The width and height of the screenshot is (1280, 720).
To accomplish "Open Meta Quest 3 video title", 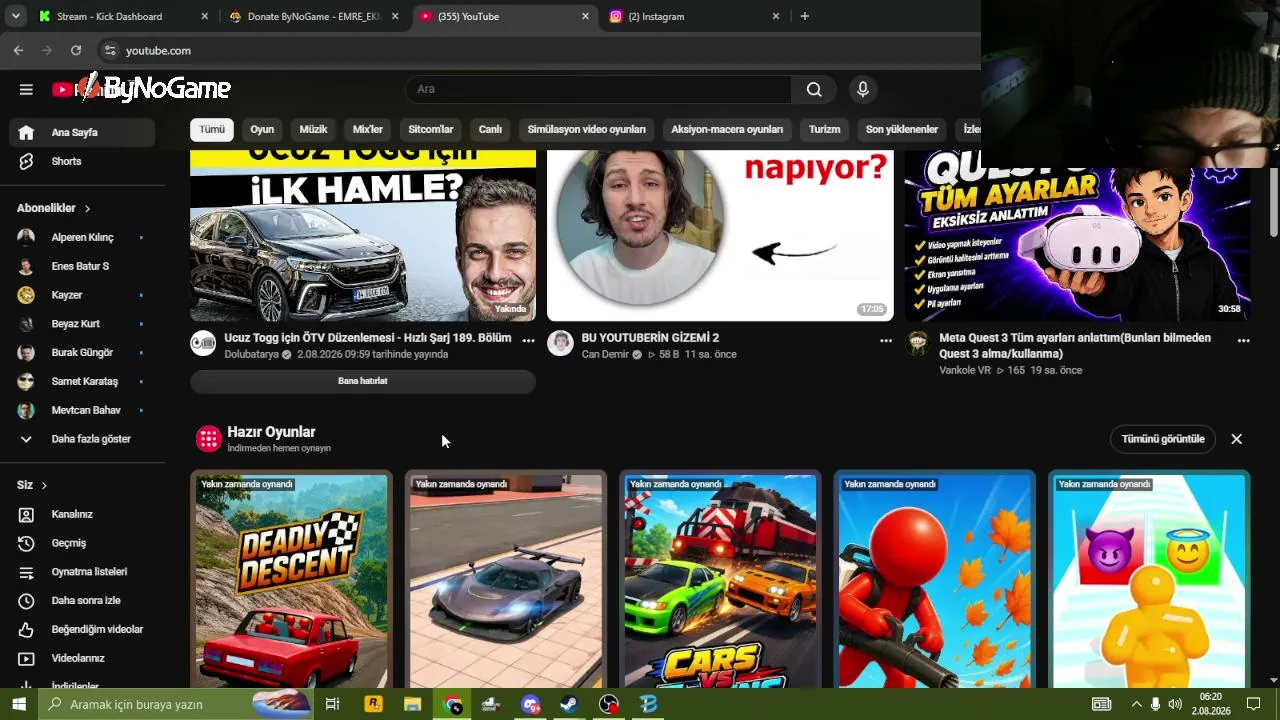I will click(1075, 346).
